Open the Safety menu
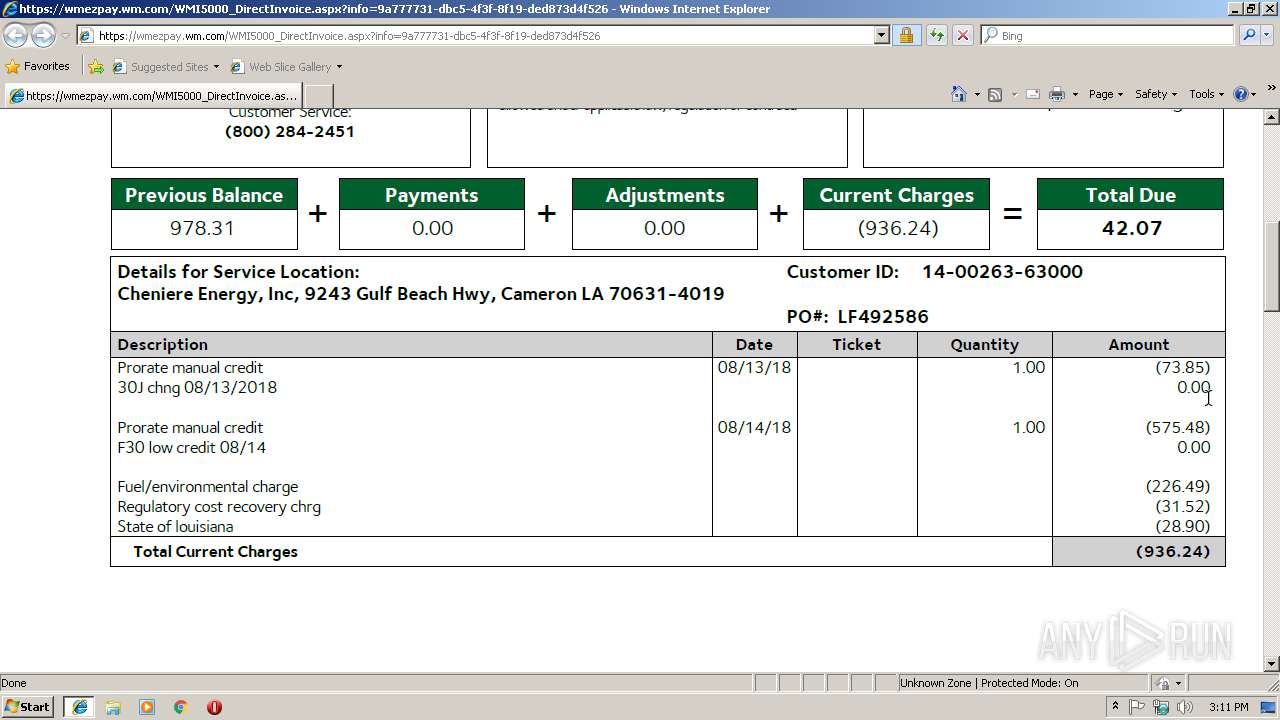Viewport: 1280px width, 720px height. click(1155, 94)
